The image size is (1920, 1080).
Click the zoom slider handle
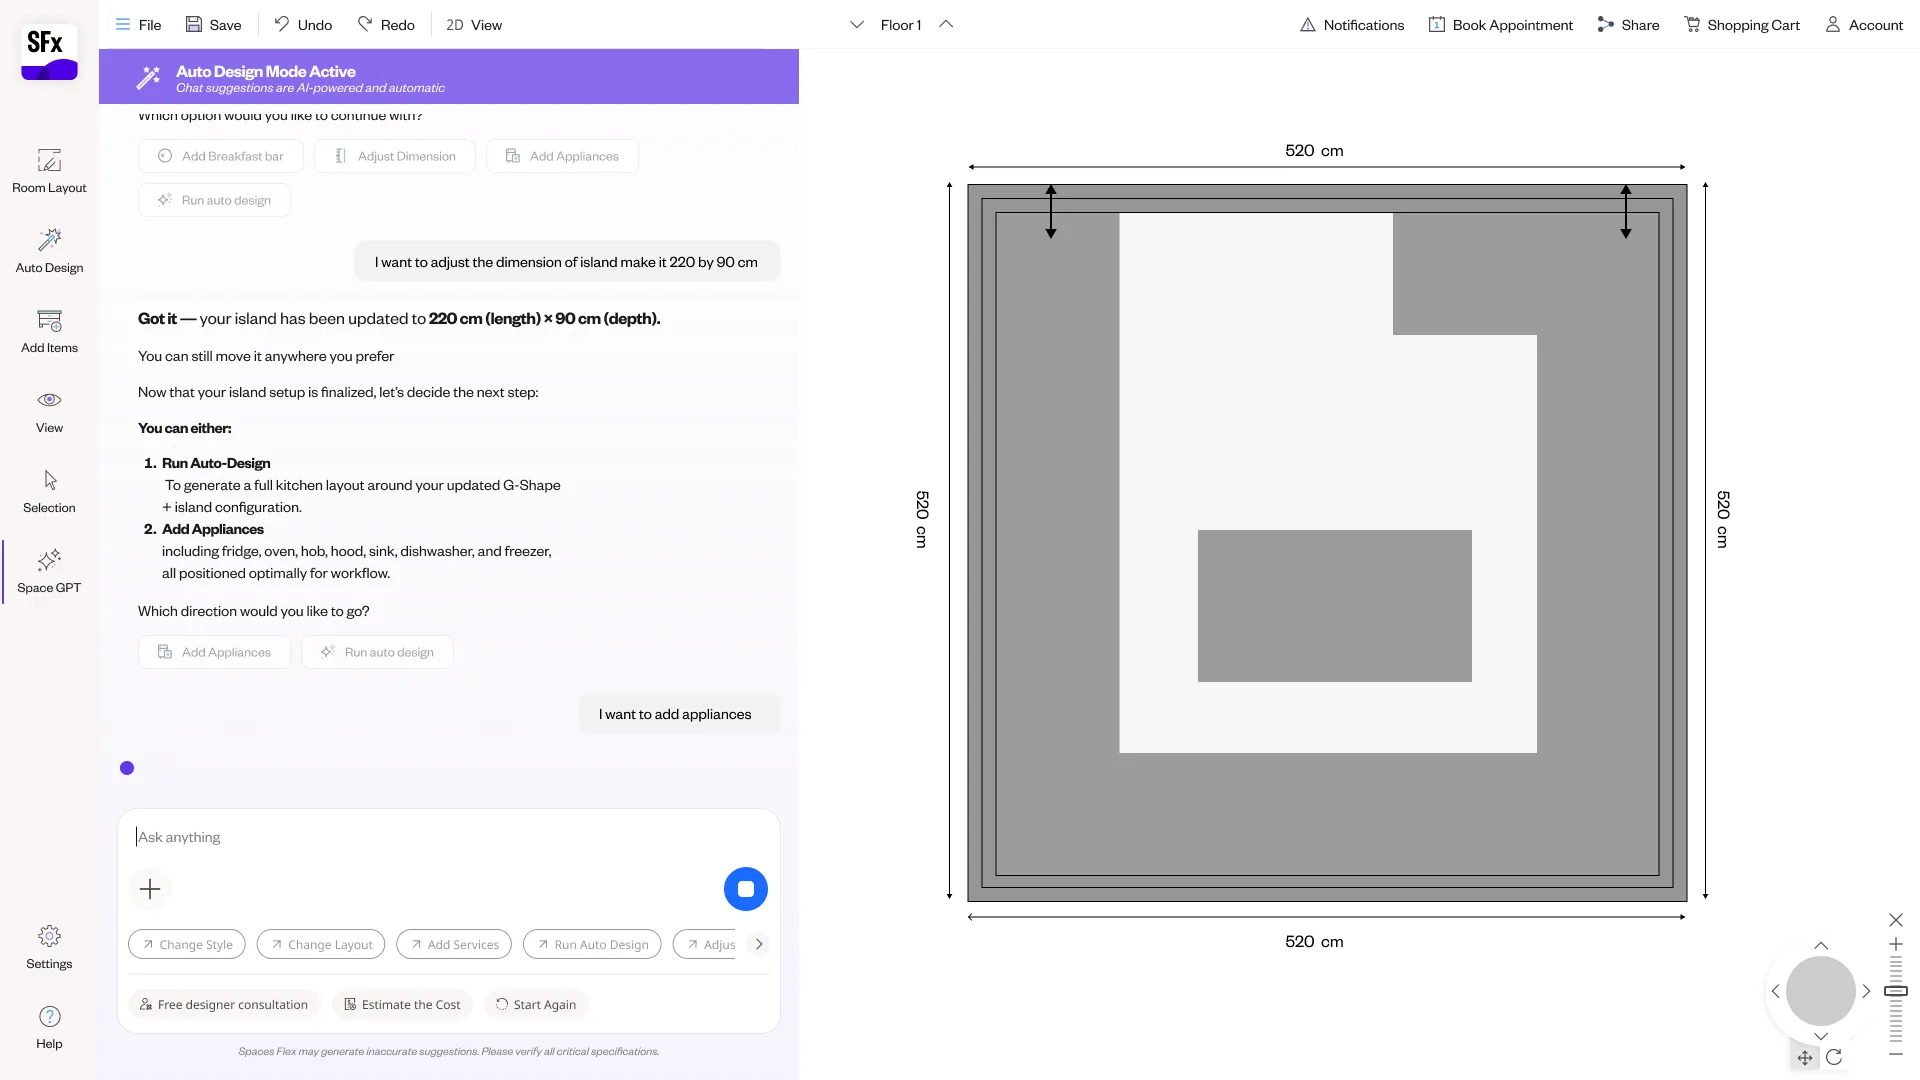[x=1896, y=991]
